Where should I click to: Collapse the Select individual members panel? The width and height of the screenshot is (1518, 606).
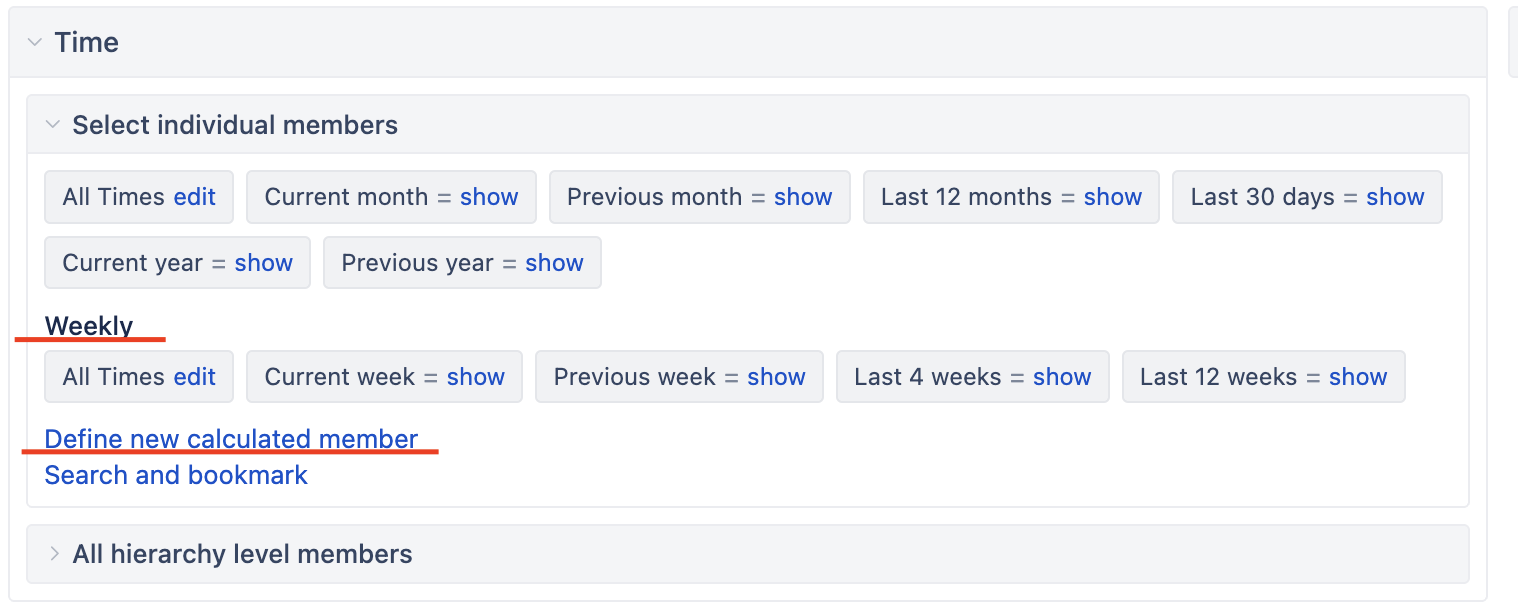click(x=53, y=125)
